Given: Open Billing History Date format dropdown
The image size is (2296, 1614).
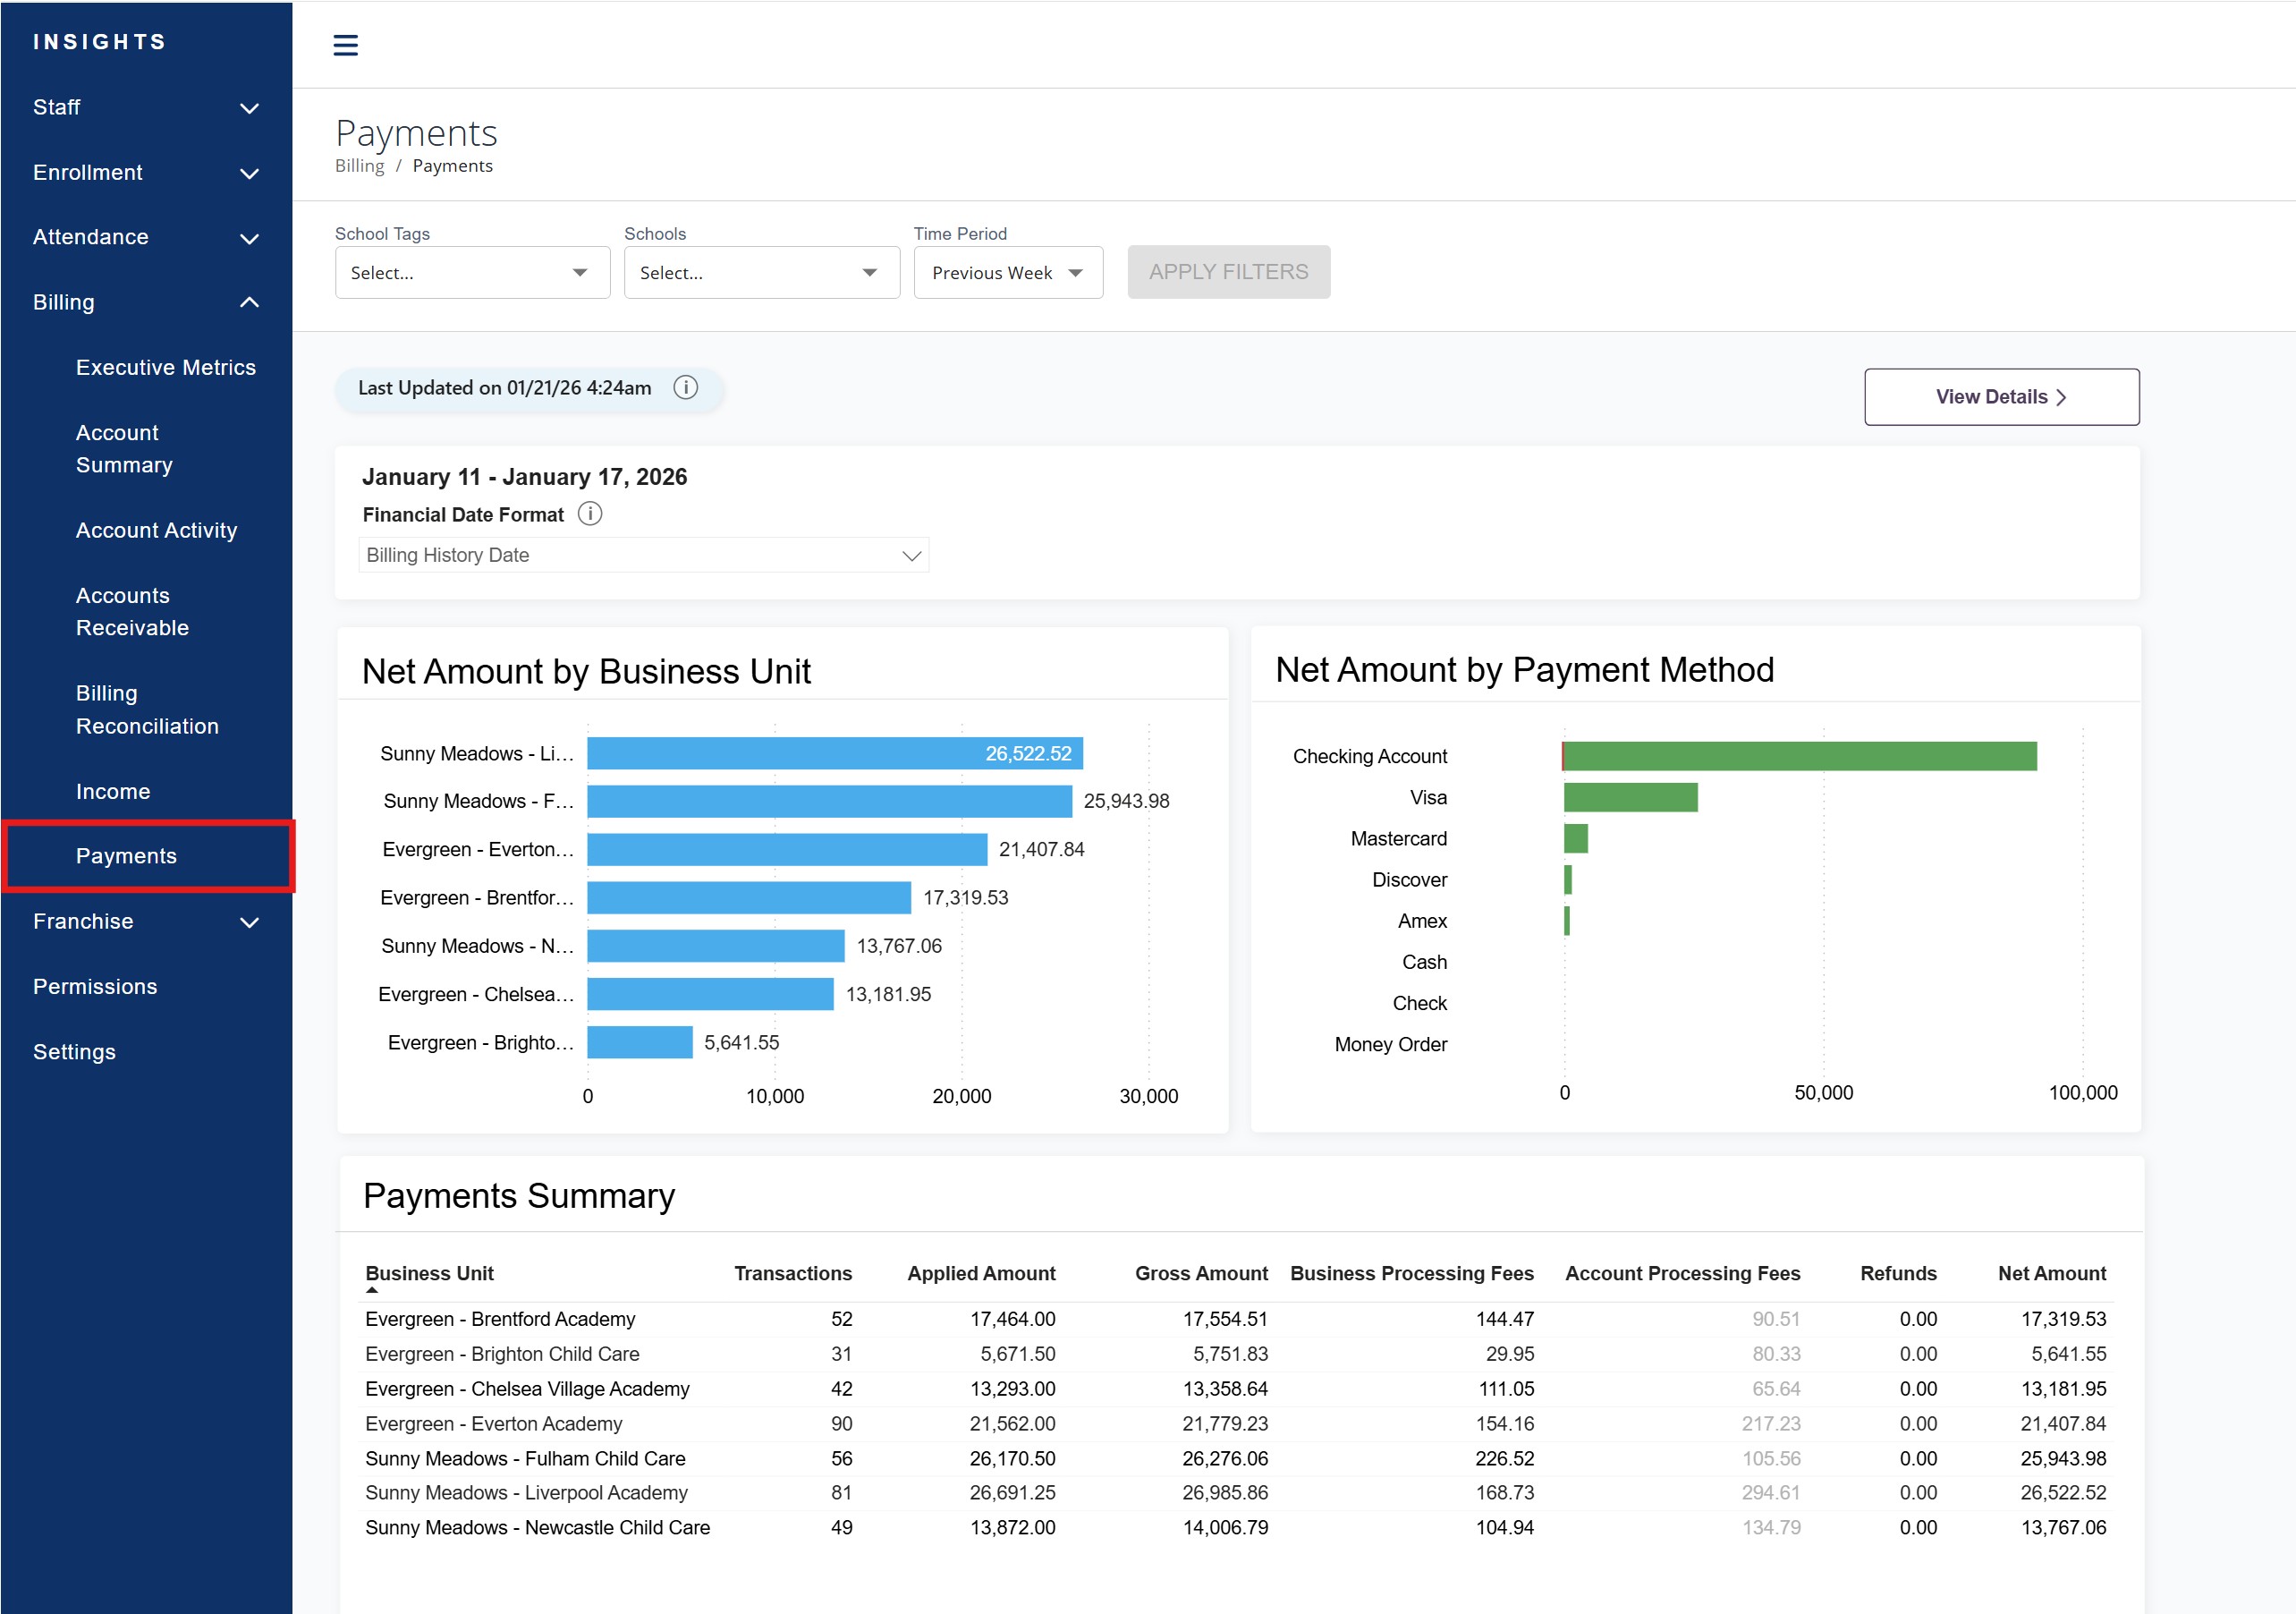Looking at the screenshot, I should 643,556.
